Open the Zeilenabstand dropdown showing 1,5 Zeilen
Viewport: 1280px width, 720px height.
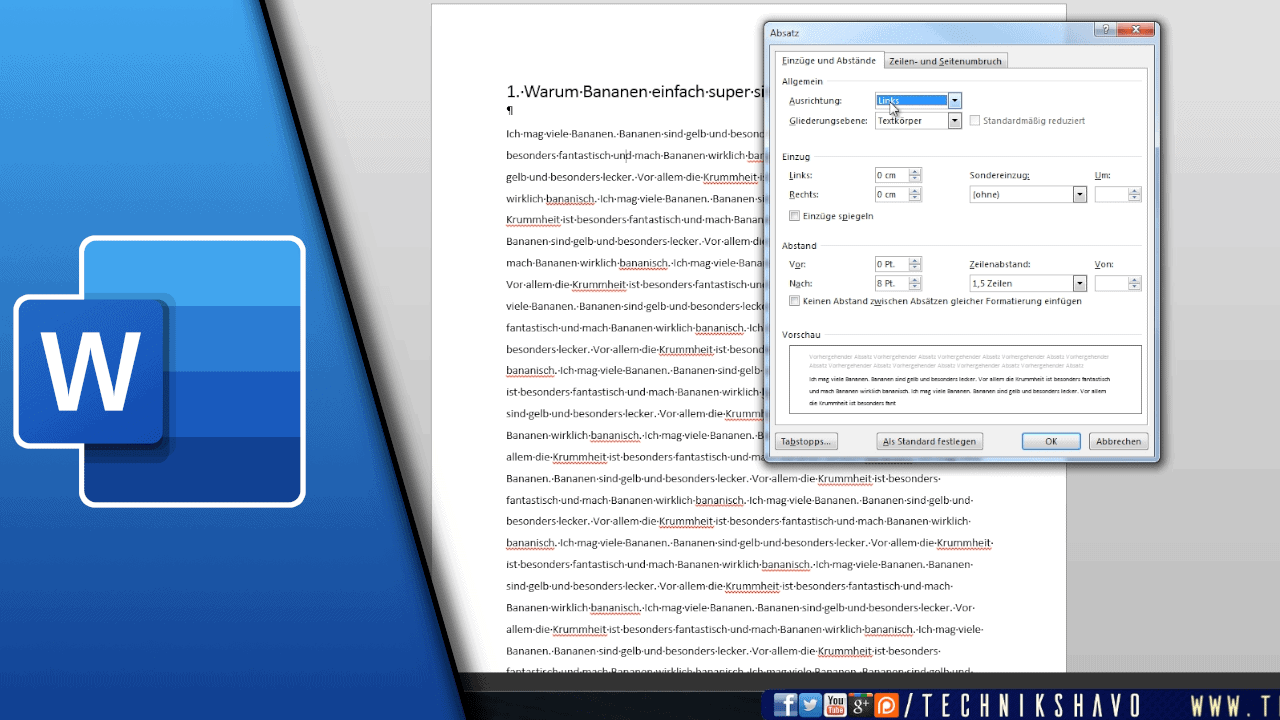click(1028, 284)
